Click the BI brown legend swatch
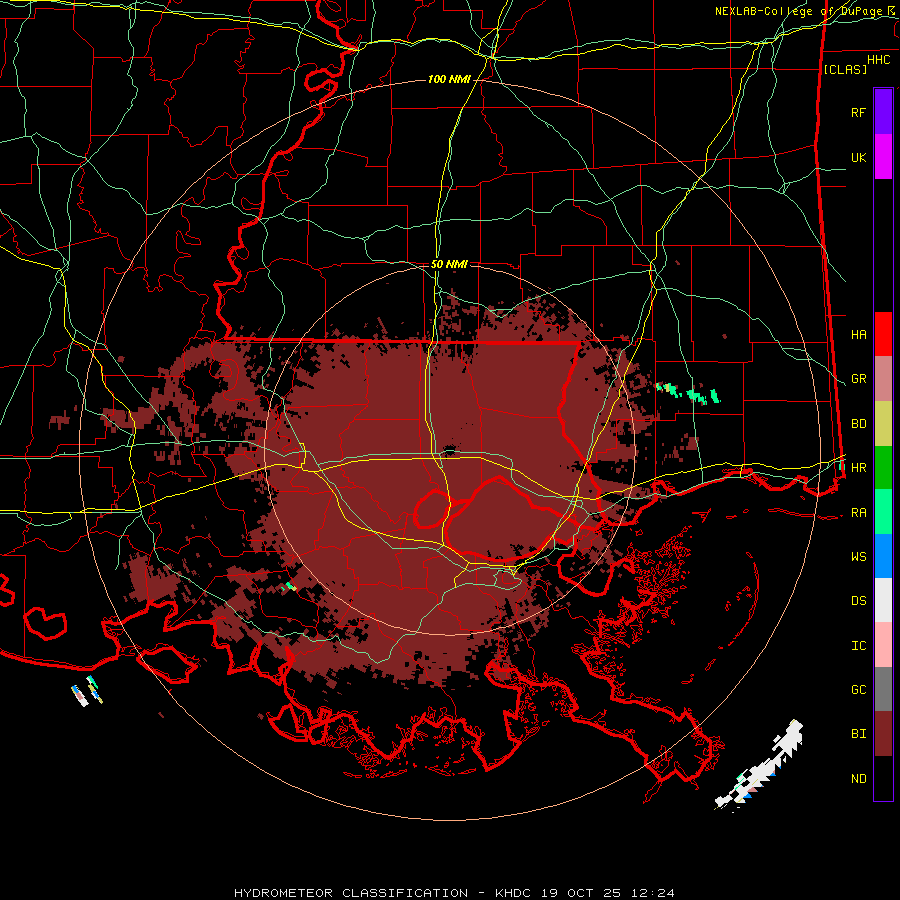The width and height of the screenshot is (900, 900). [x=883, y=734]
